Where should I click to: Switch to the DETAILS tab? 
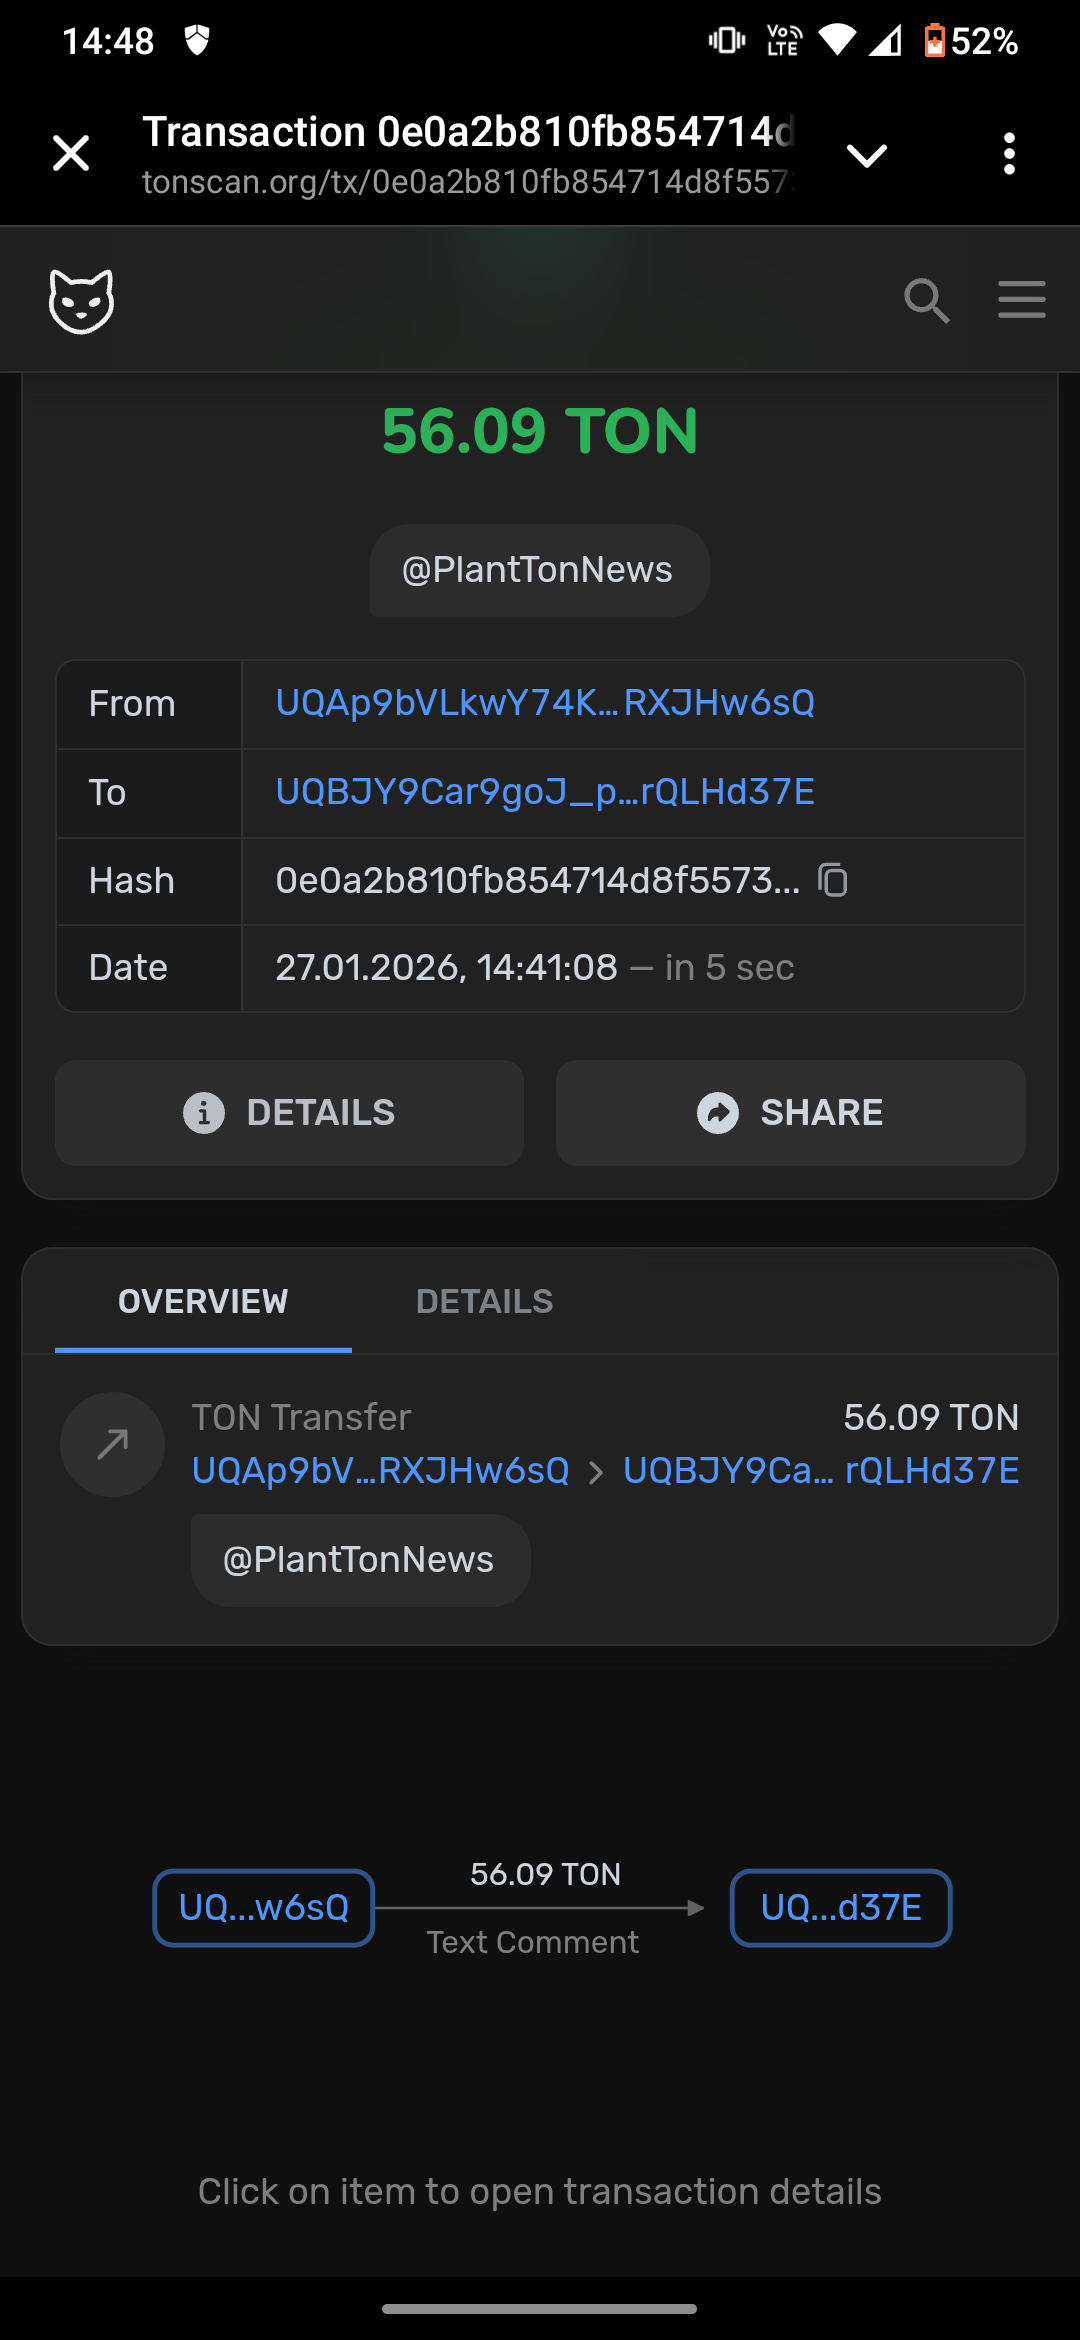484,1301
